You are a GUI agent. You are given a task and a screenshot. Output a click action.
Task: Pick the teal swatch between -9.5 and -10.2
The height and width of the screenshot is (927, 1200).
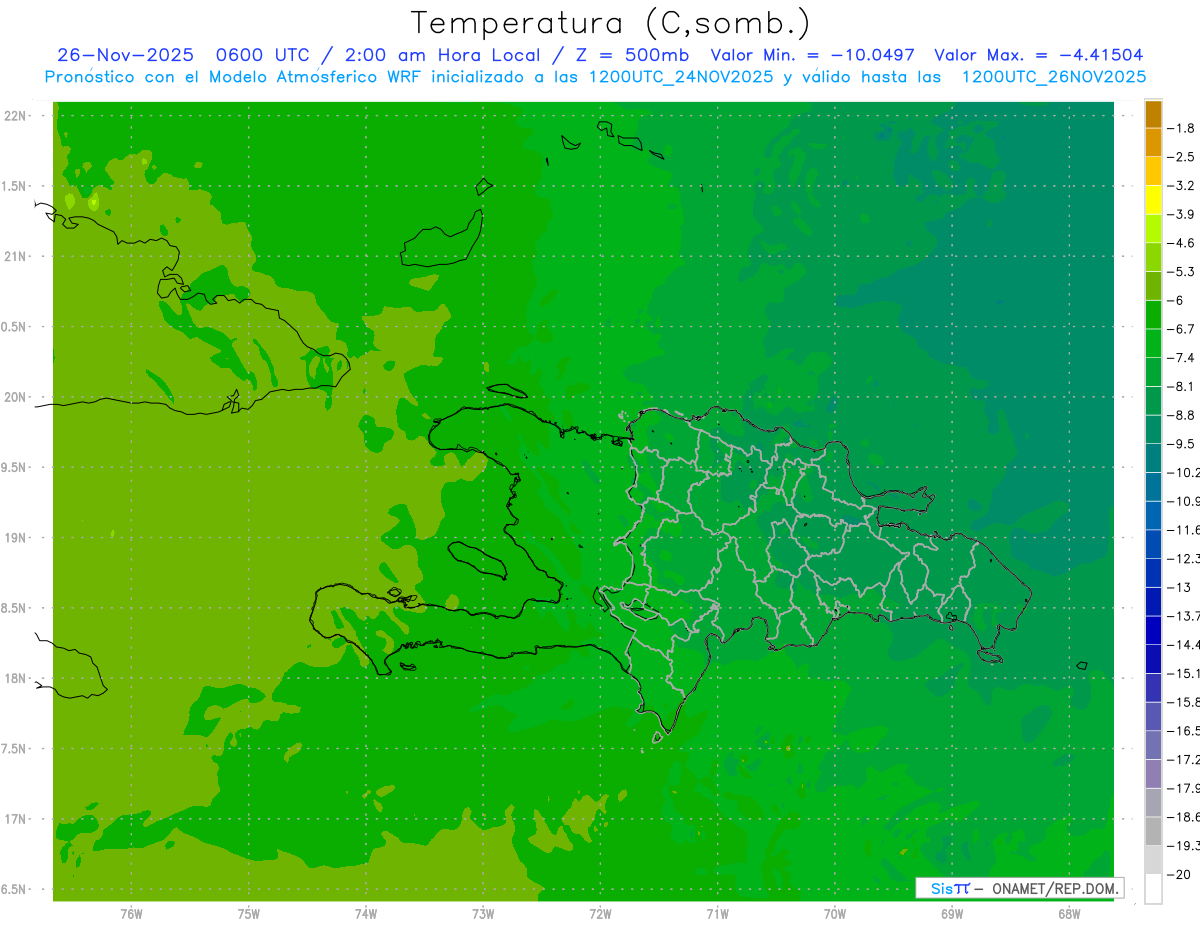(x=1153, y=458)
